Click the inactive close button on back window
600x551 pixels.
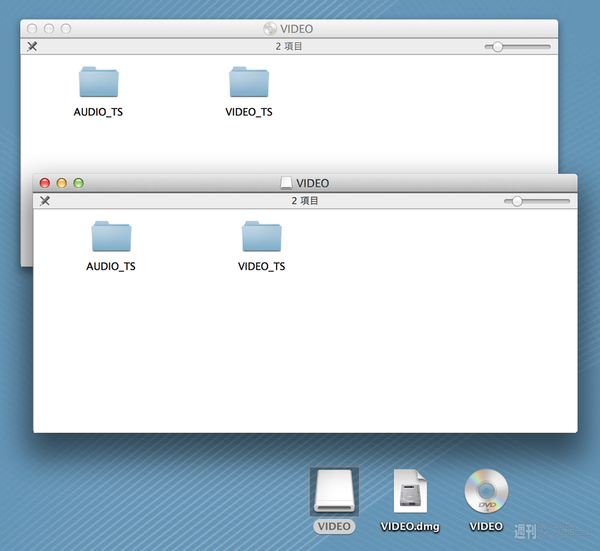[x=32, y=29]
